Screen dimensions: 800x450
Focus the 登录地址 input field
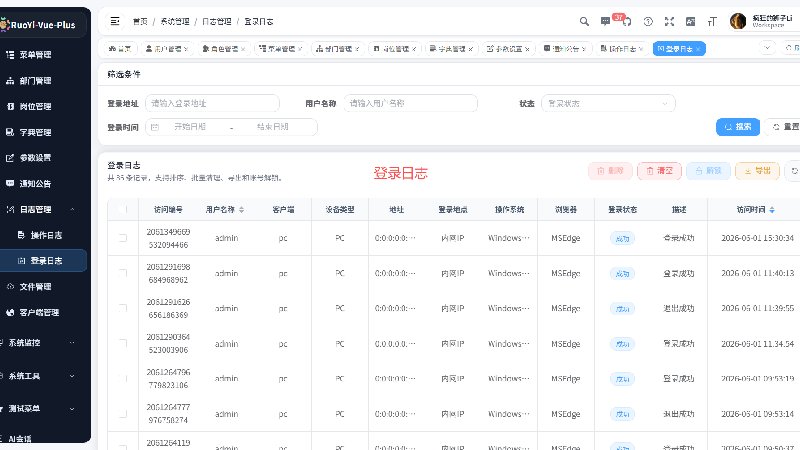point(212,104)
